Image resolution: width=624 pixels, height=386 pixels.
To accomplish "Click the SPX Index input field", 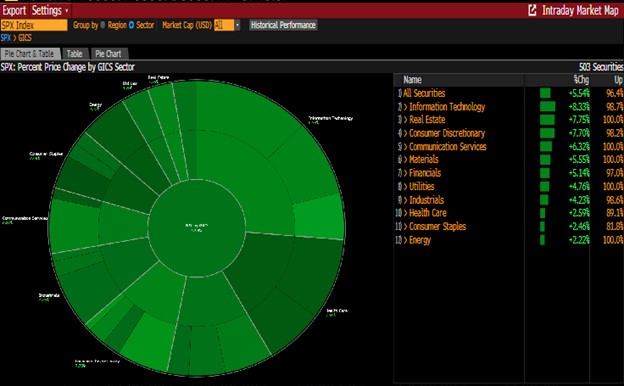I will [x=34, y=25].
